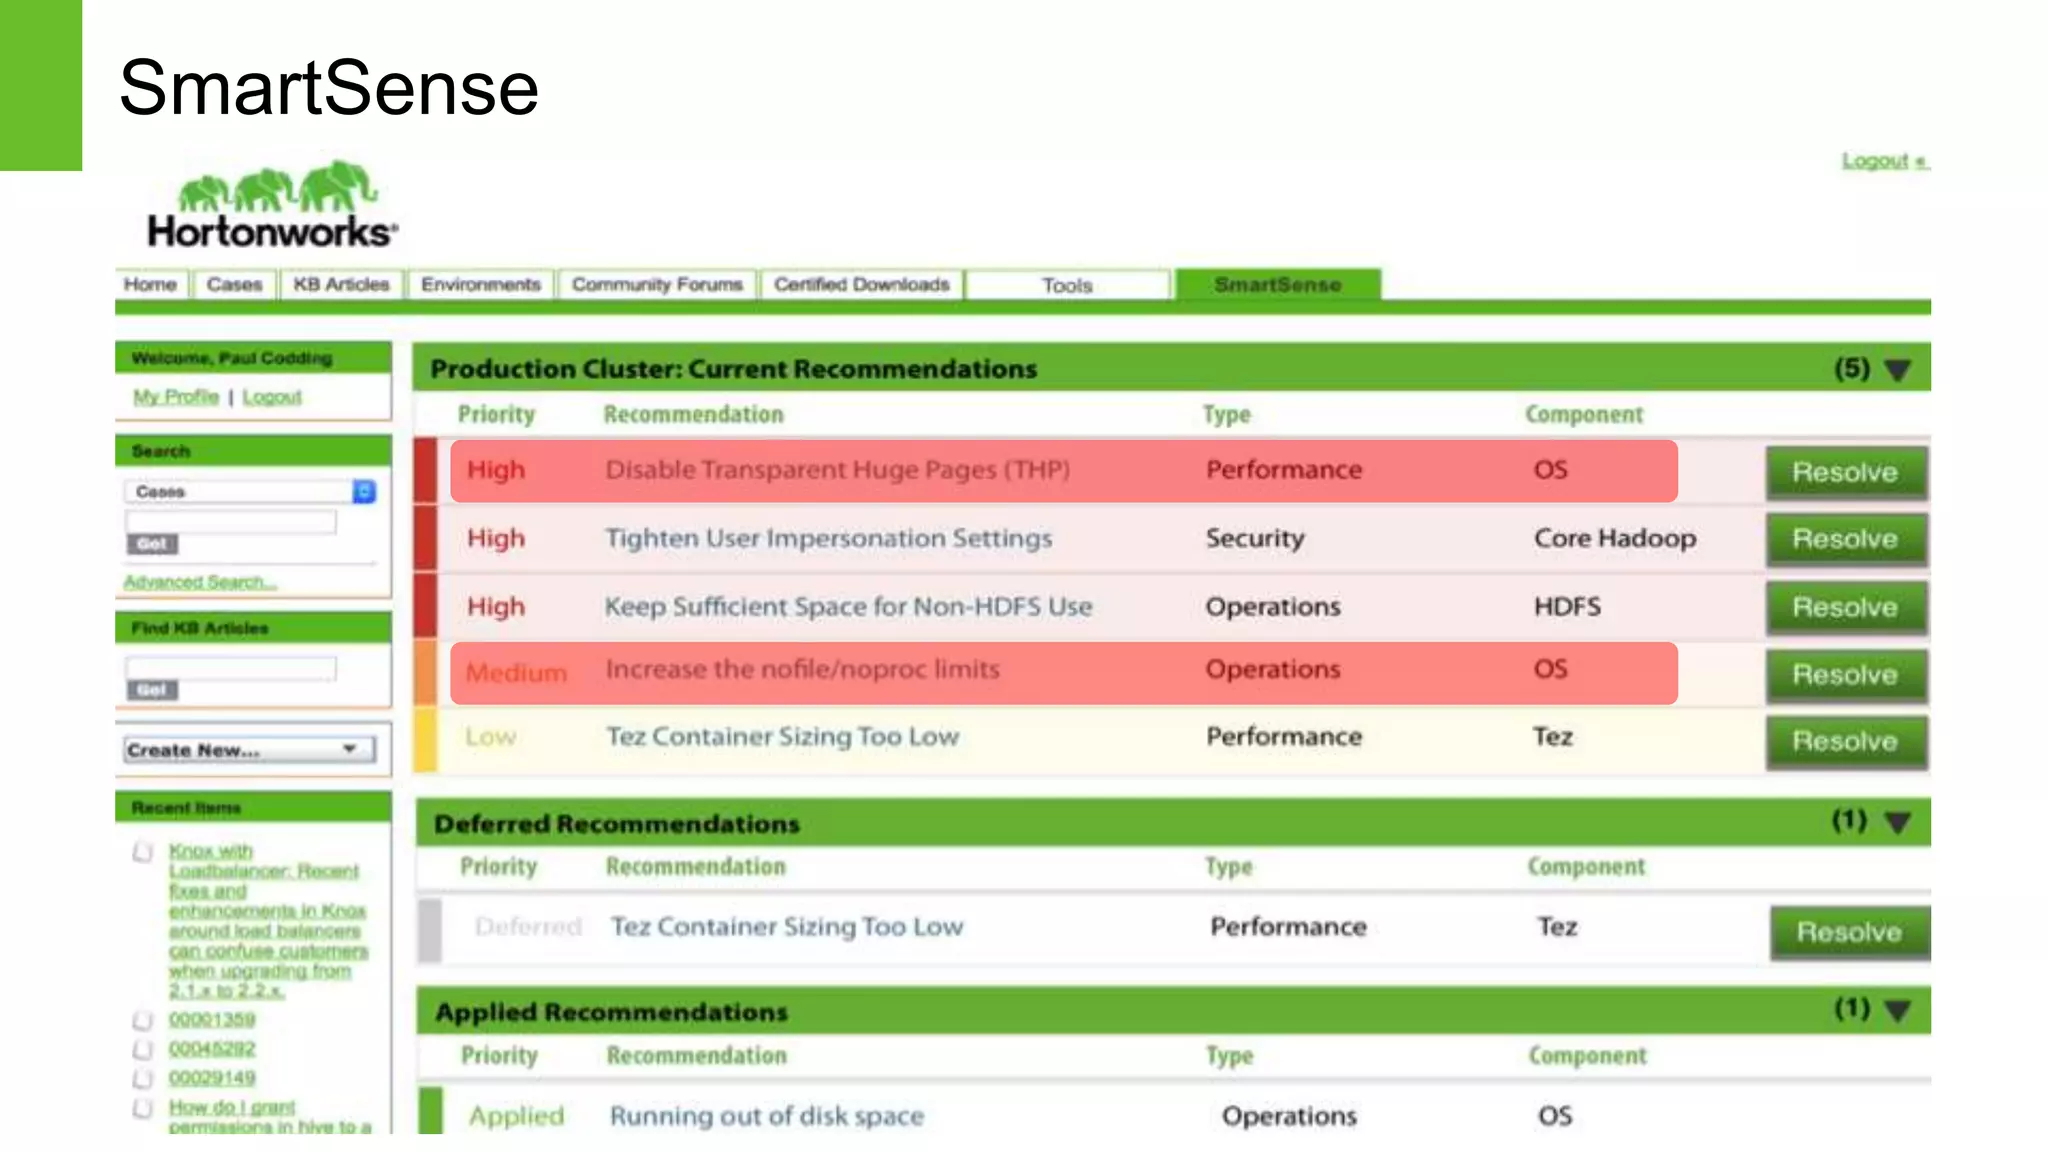Click 'Core Hadoop' component cell
The height and width of the screenshot is (1152, 2048).
pyautogui.click(x=1615, y=538)
